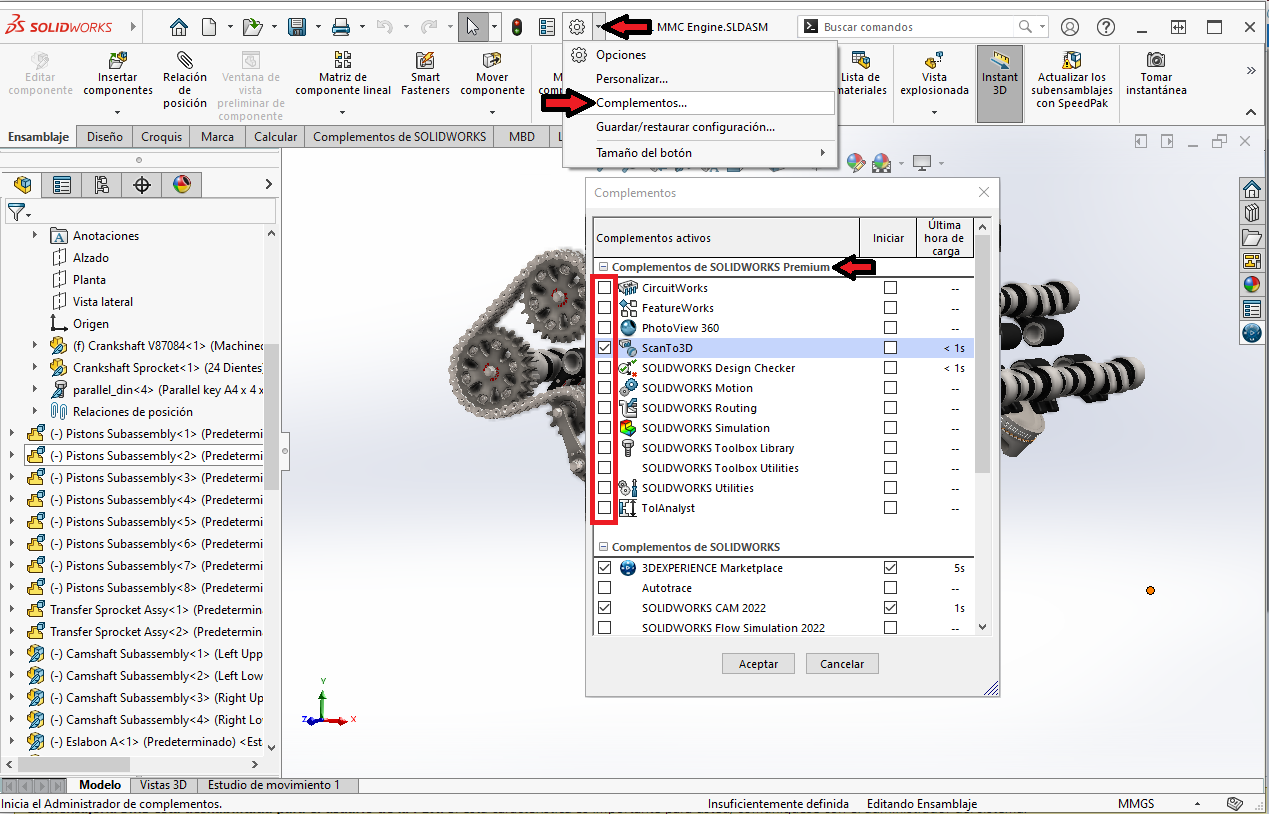This screenshot has width=1270, height=814.
Task: Click Actualizar los subensamblajes con SpeedPak
Action: 1072,80
